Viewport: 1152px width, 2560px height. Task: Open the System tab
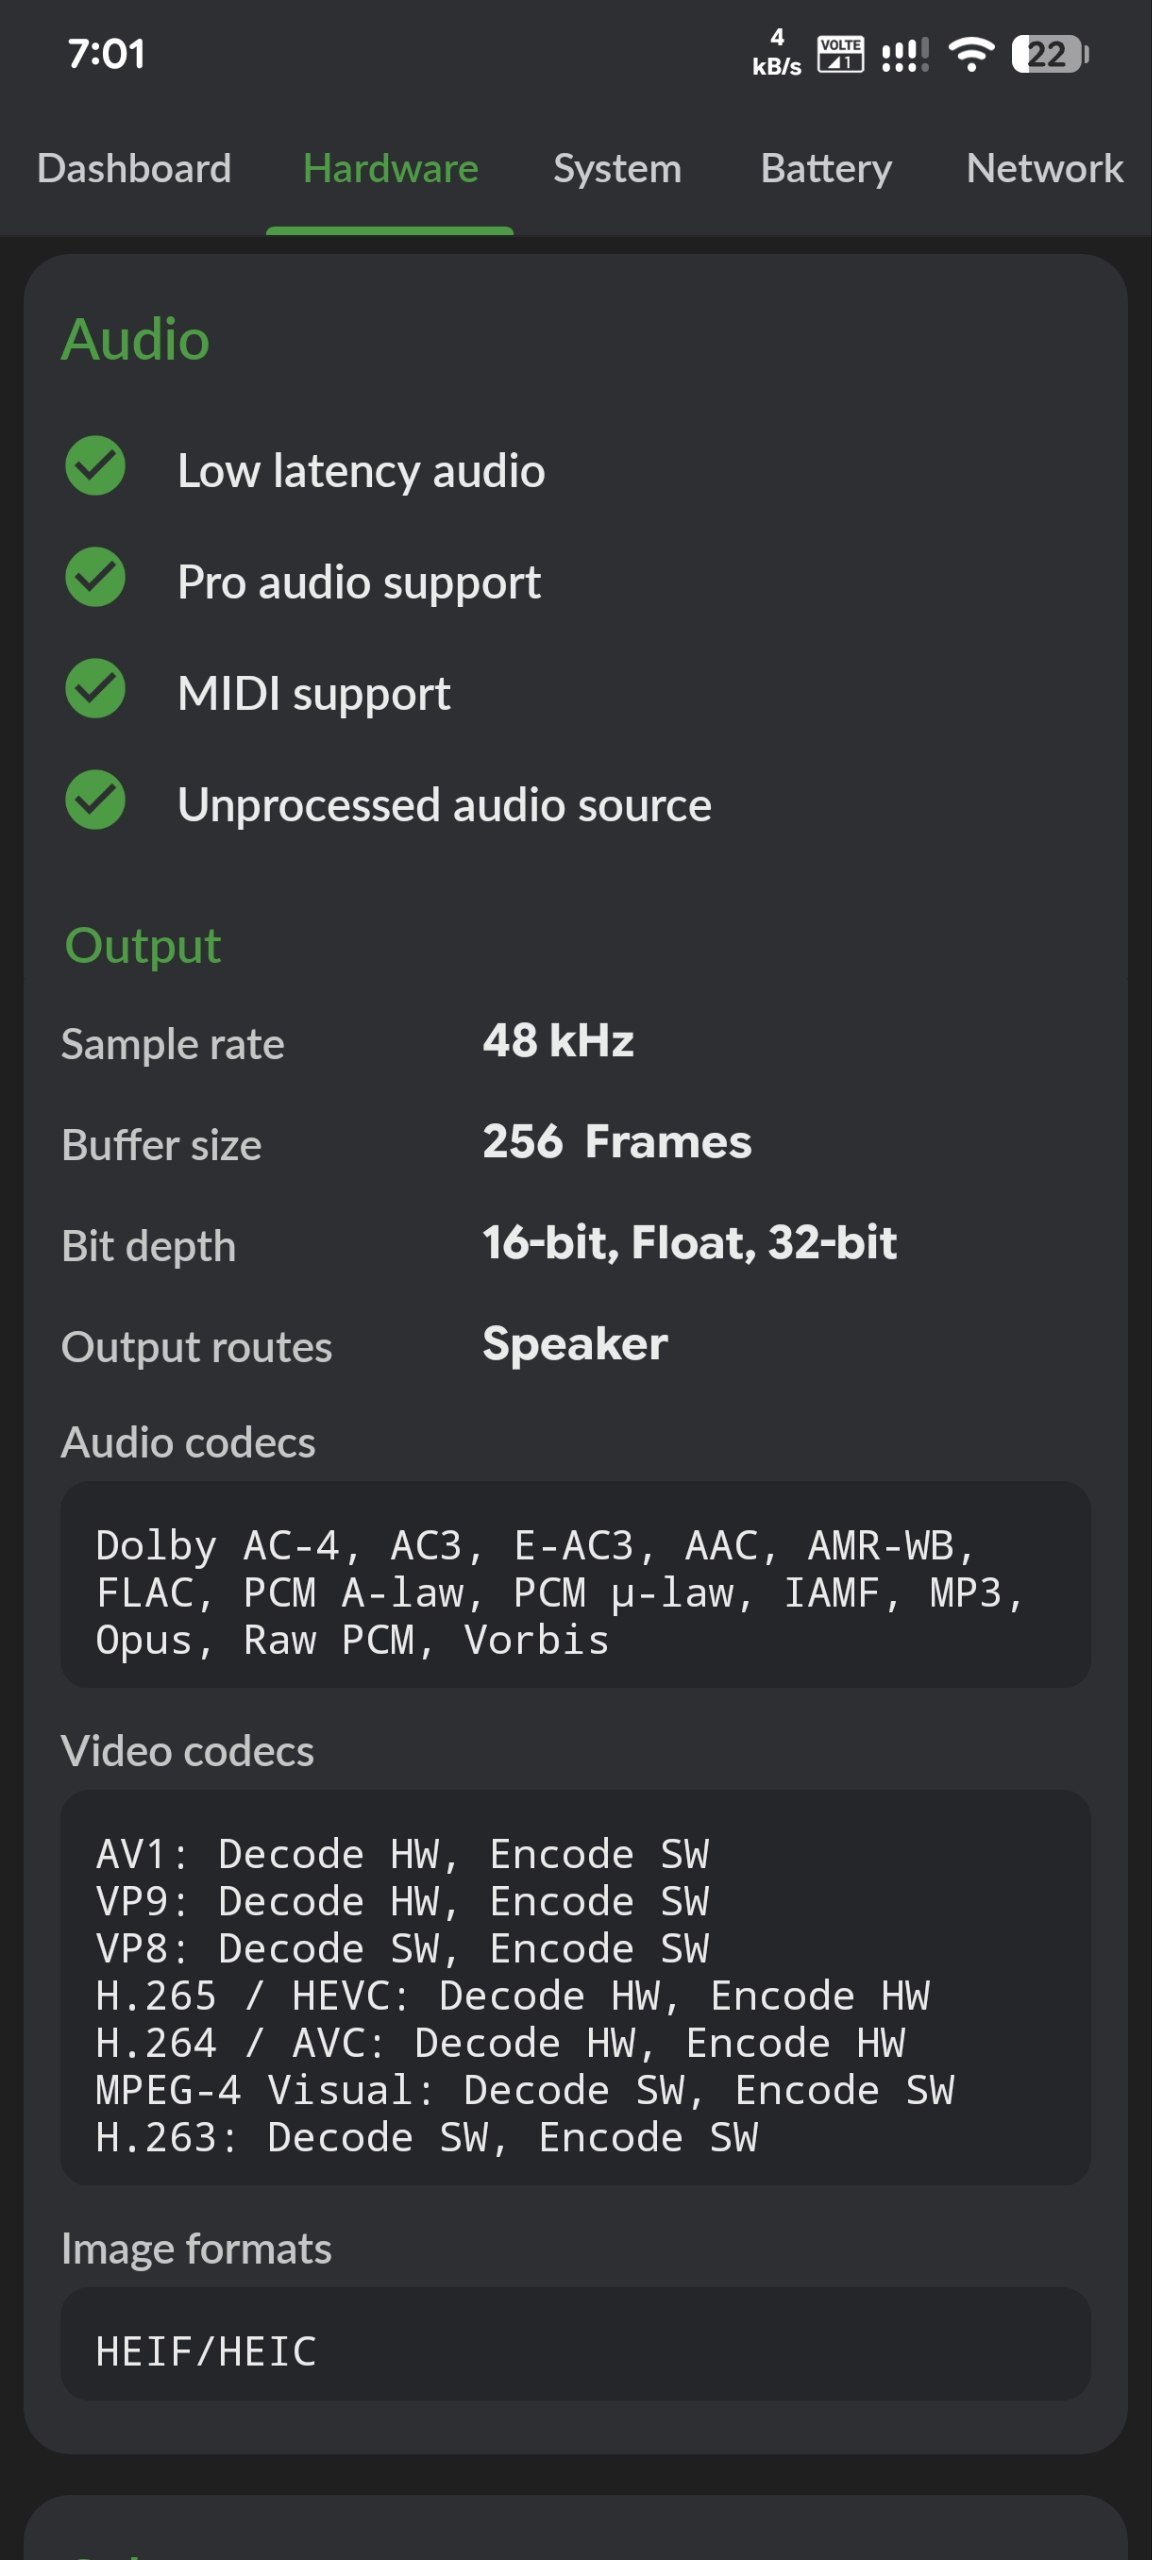(617, 168)
